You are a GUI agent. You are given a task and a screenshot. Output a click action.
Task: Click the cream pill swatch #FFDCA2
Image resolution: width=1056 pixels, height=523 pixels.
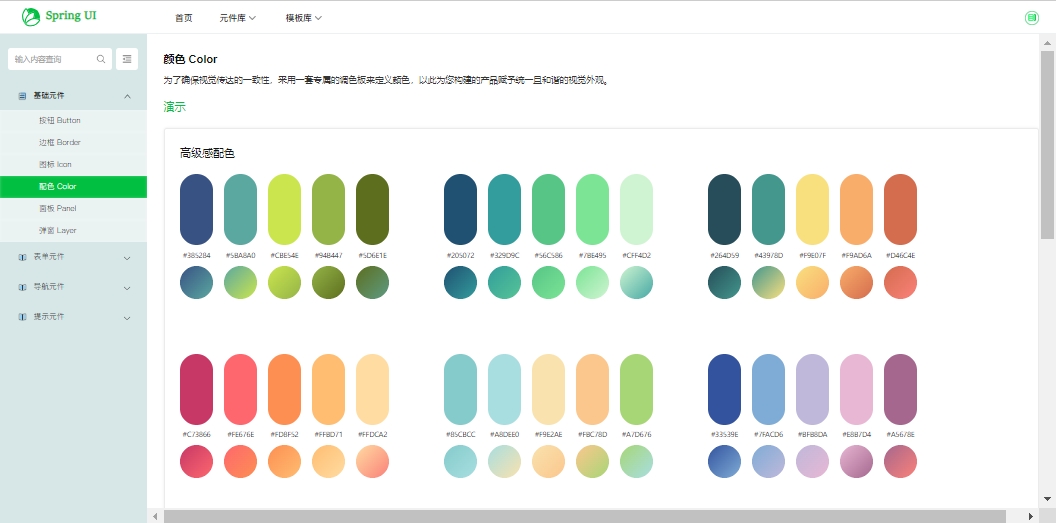[372, 389]
